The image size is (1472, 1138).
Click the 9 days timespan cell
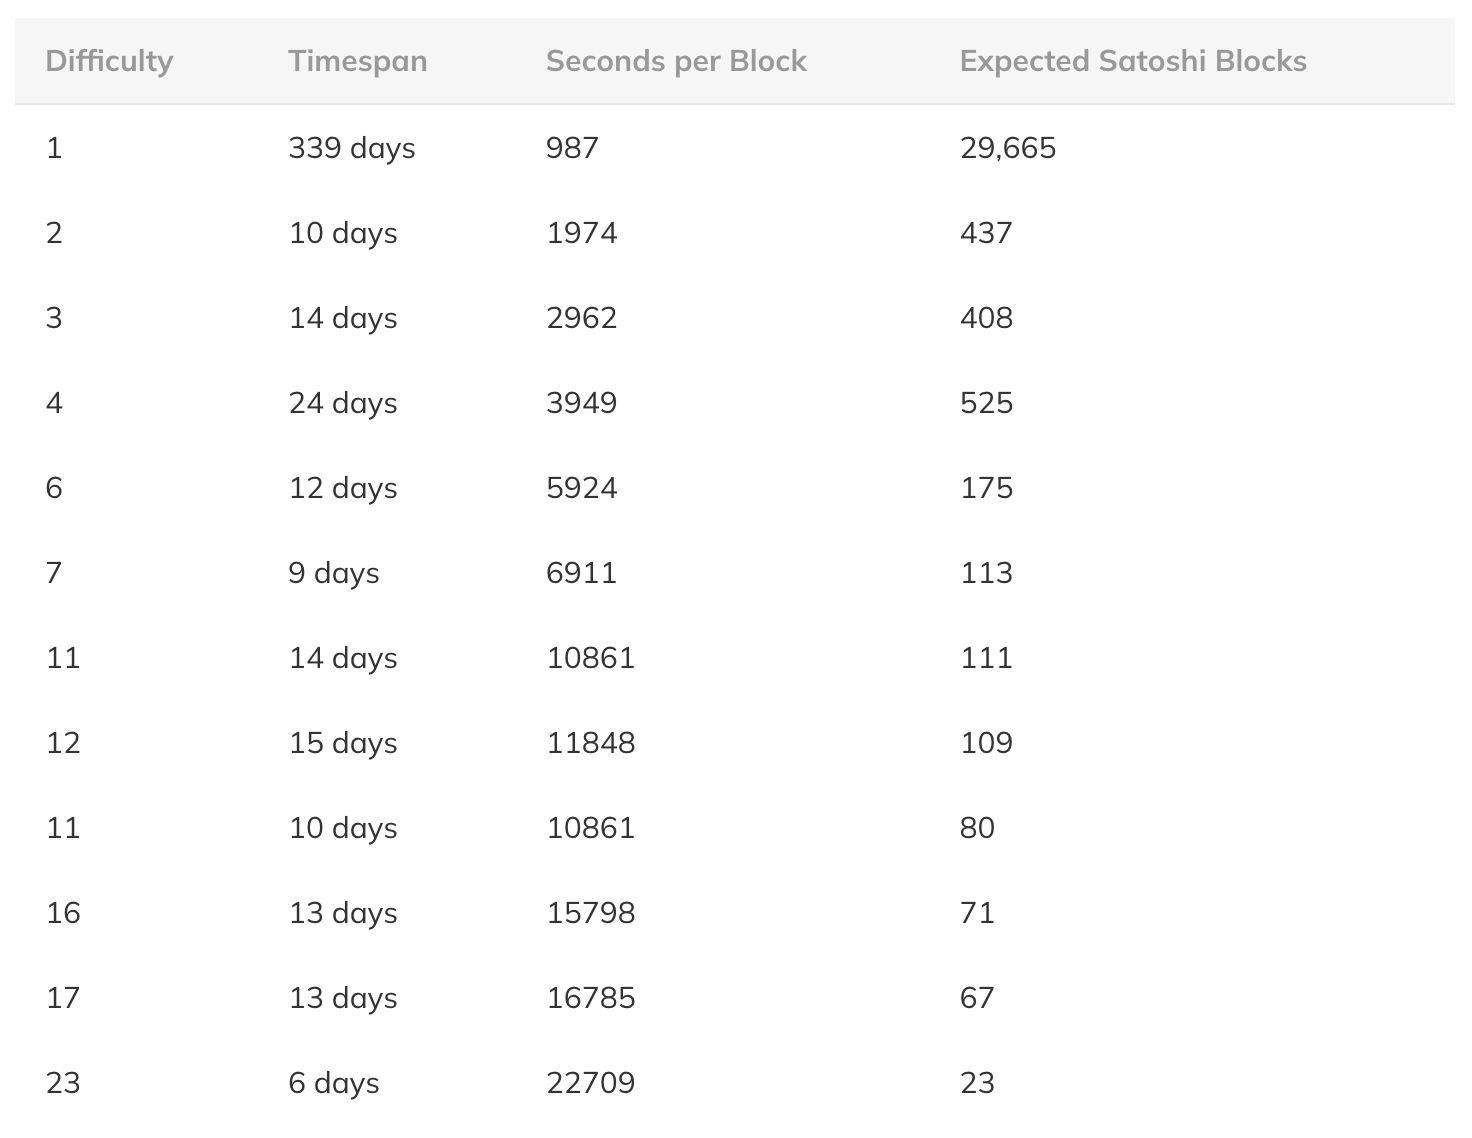coord(334,573)
